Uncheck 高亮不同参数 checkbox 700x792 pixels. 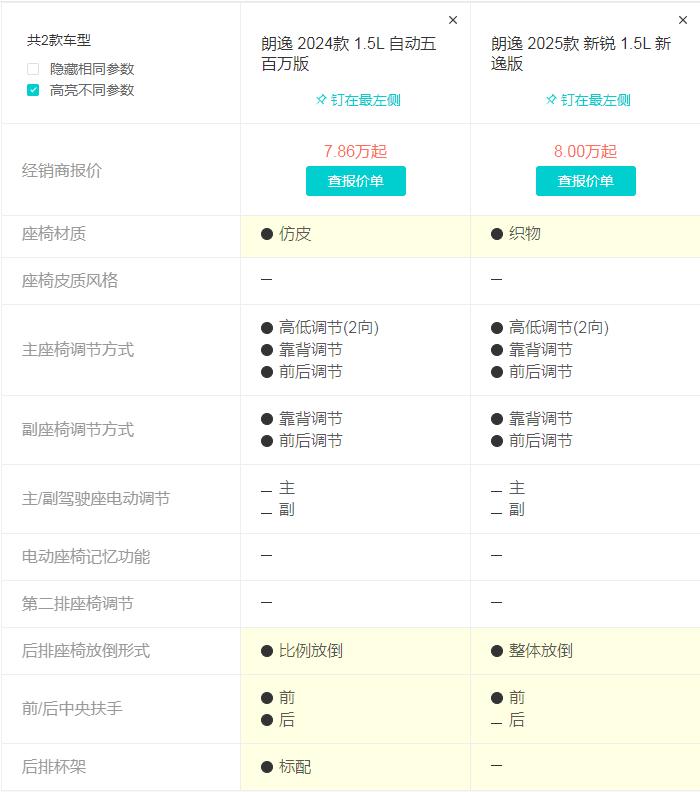pos(33,90)
